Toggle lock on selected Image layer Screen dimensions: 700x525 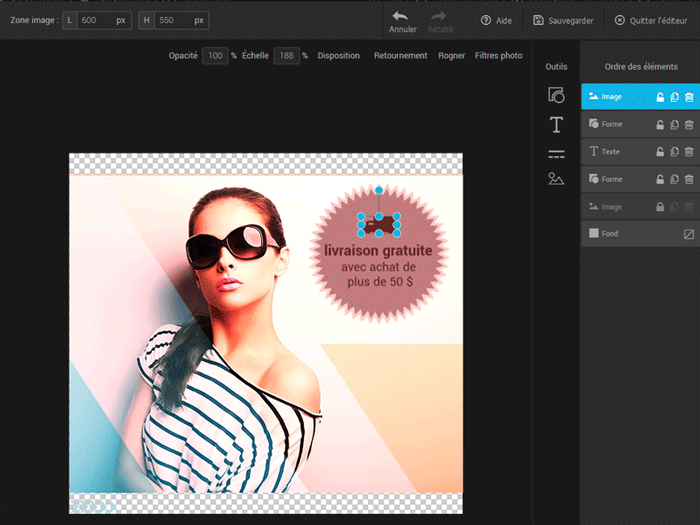tap(659, 97)
